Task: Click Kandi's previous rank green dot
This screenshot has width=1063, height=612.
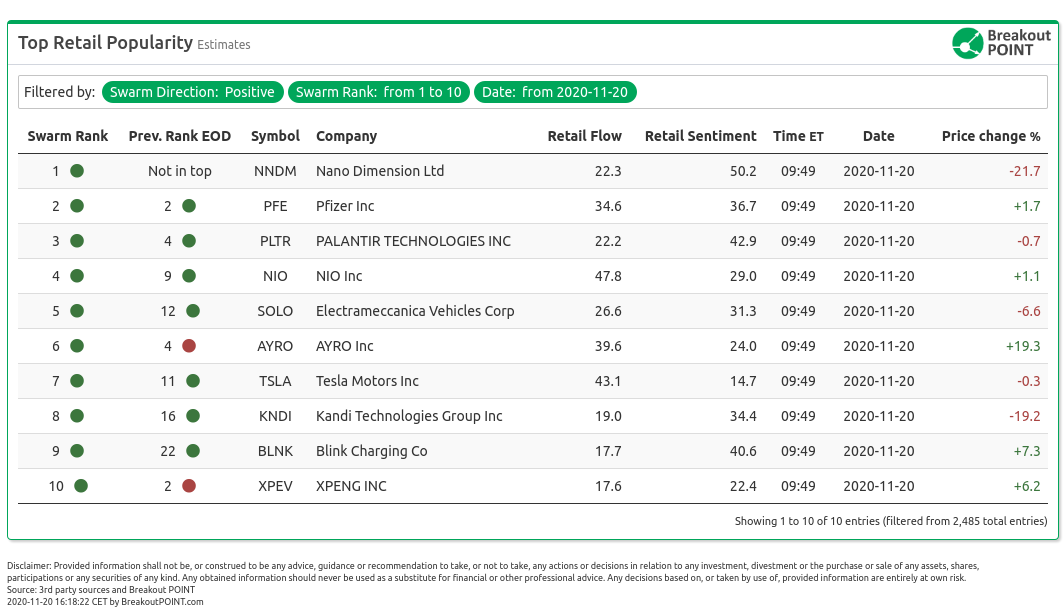Action: tap(193, 416)
